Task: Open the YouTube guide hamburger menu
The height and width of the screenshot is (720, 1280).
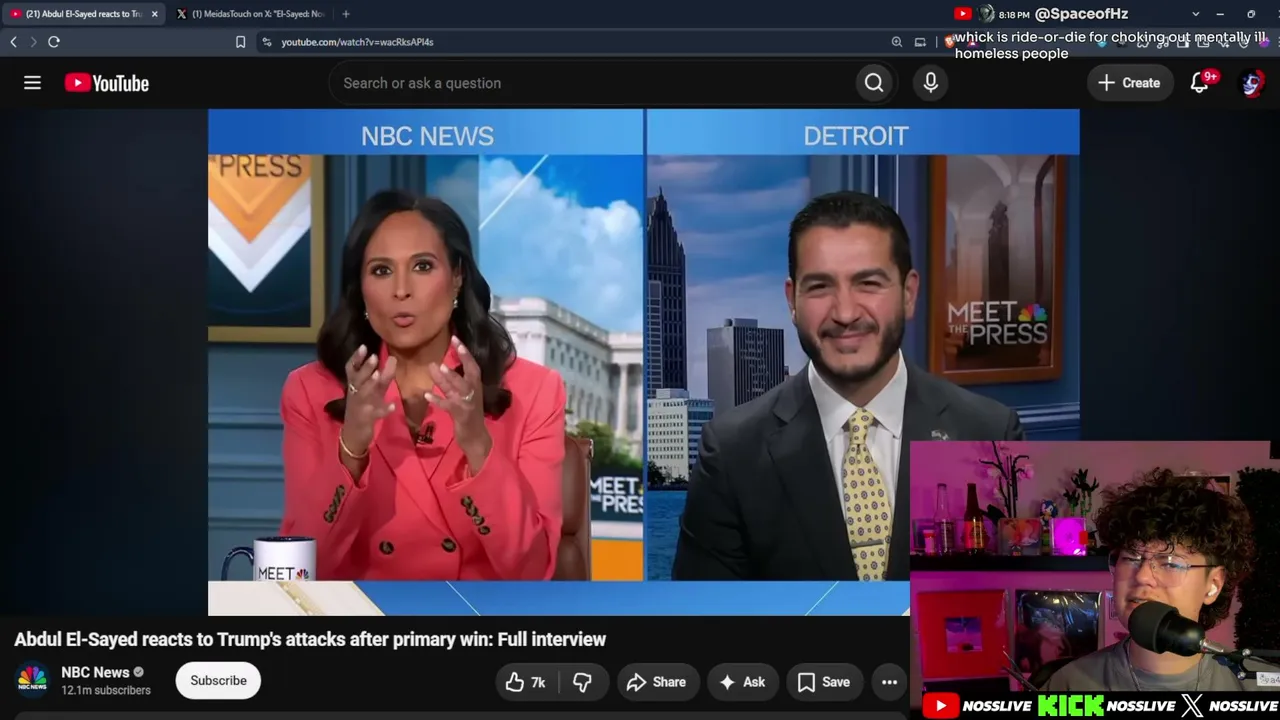Action: 32,83
